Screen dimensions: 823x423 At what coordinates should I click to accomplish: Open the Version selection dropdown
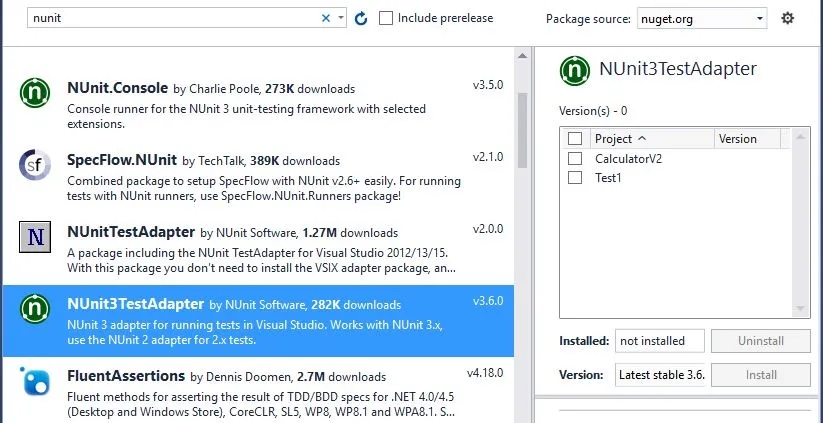(659, 375)
